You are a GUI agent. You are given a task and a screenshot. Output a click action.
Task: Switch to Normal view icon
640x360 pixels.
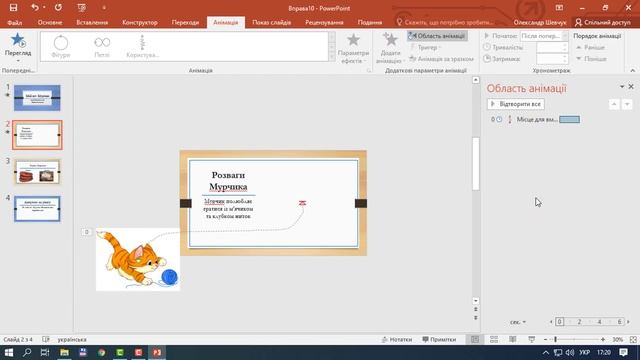coord(475,340)
